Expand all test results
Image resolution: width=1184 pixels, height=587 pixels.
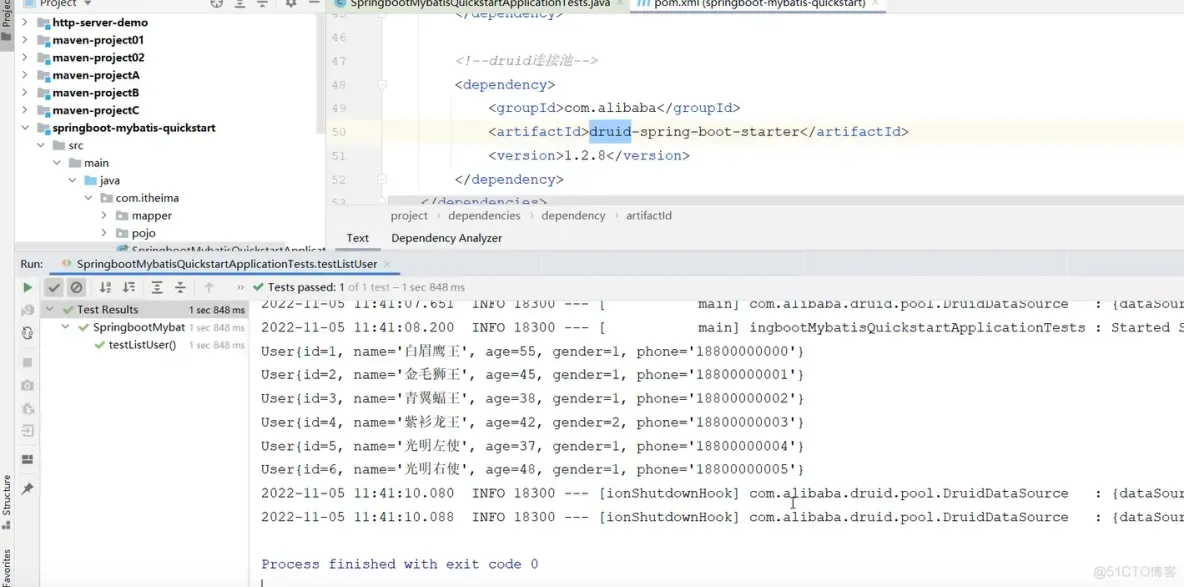pos(157,287)
